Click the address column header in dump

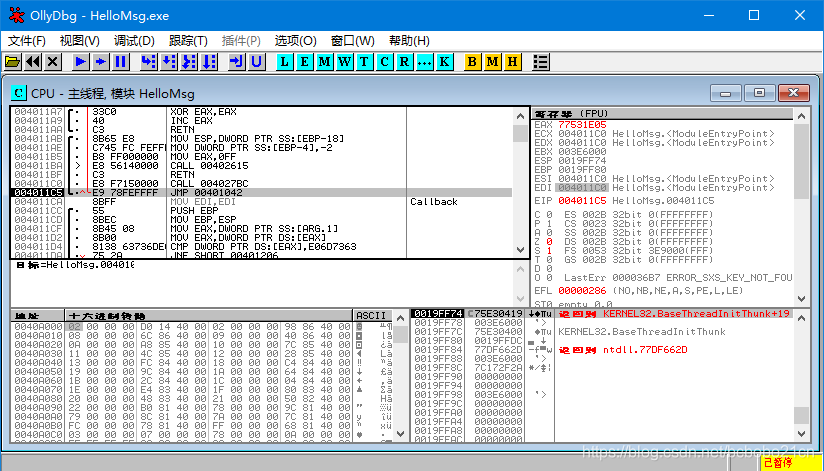(x=37, y=316)
